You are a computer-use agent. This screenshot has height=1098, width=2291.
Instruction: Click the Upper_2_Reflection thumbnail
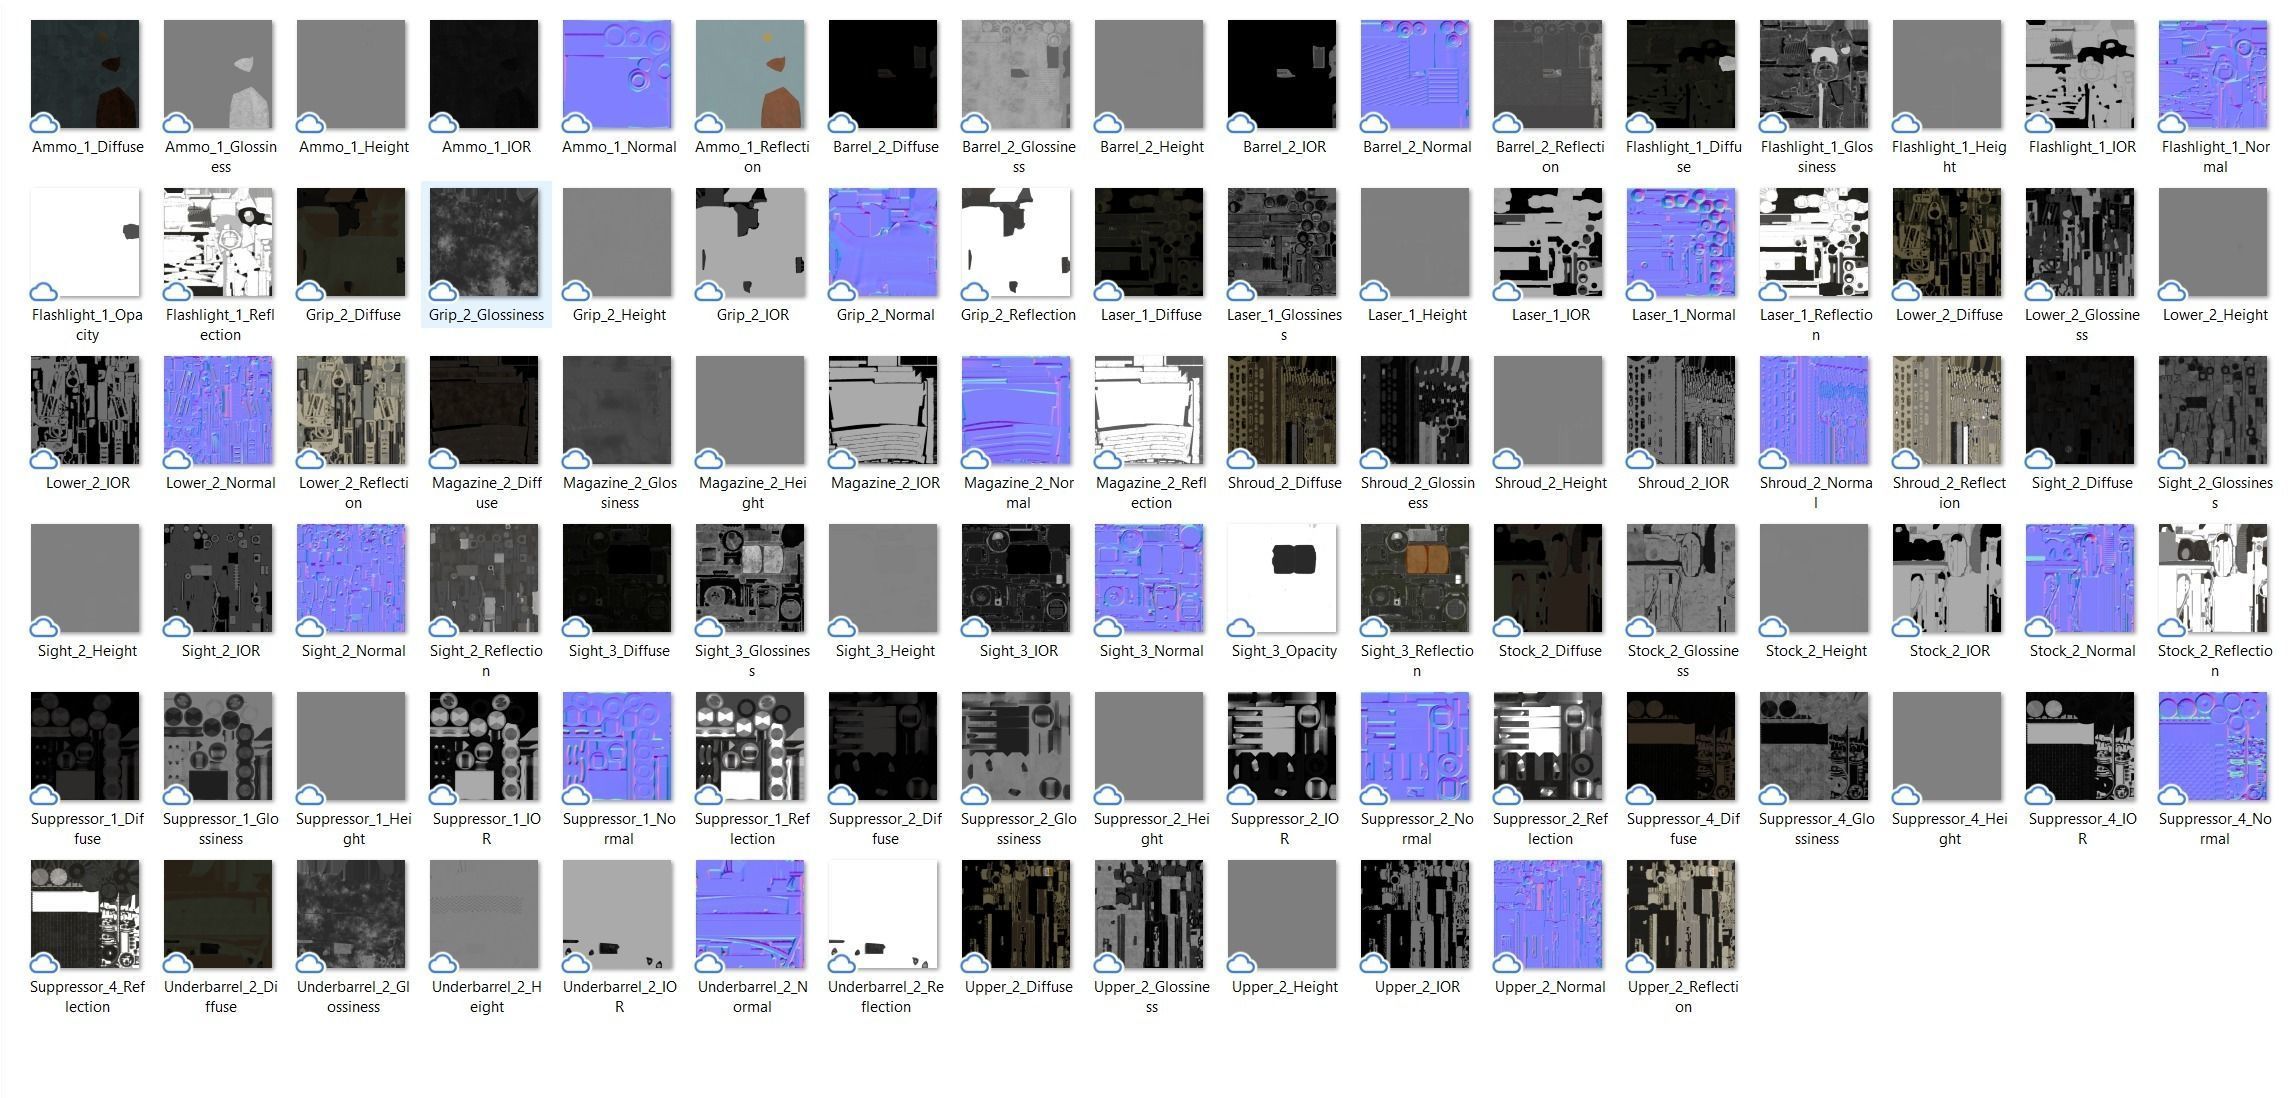click(x=1681, y=914)
